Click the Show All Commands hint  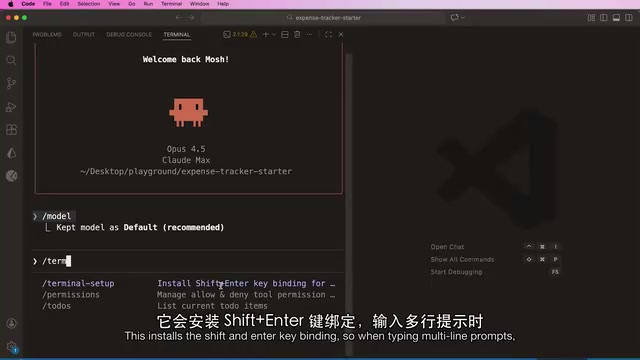point(462,260)
